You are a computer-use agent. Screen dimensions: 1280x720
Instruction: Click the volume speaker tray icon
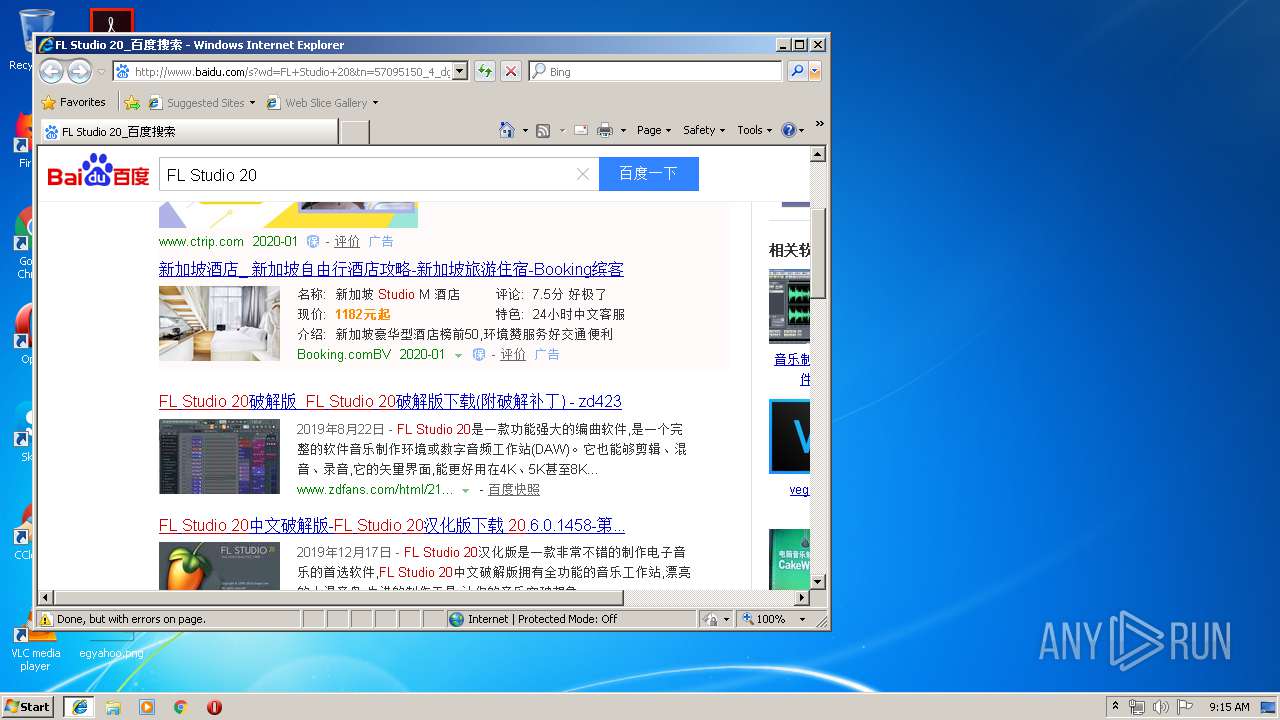tap(1160, 707)
